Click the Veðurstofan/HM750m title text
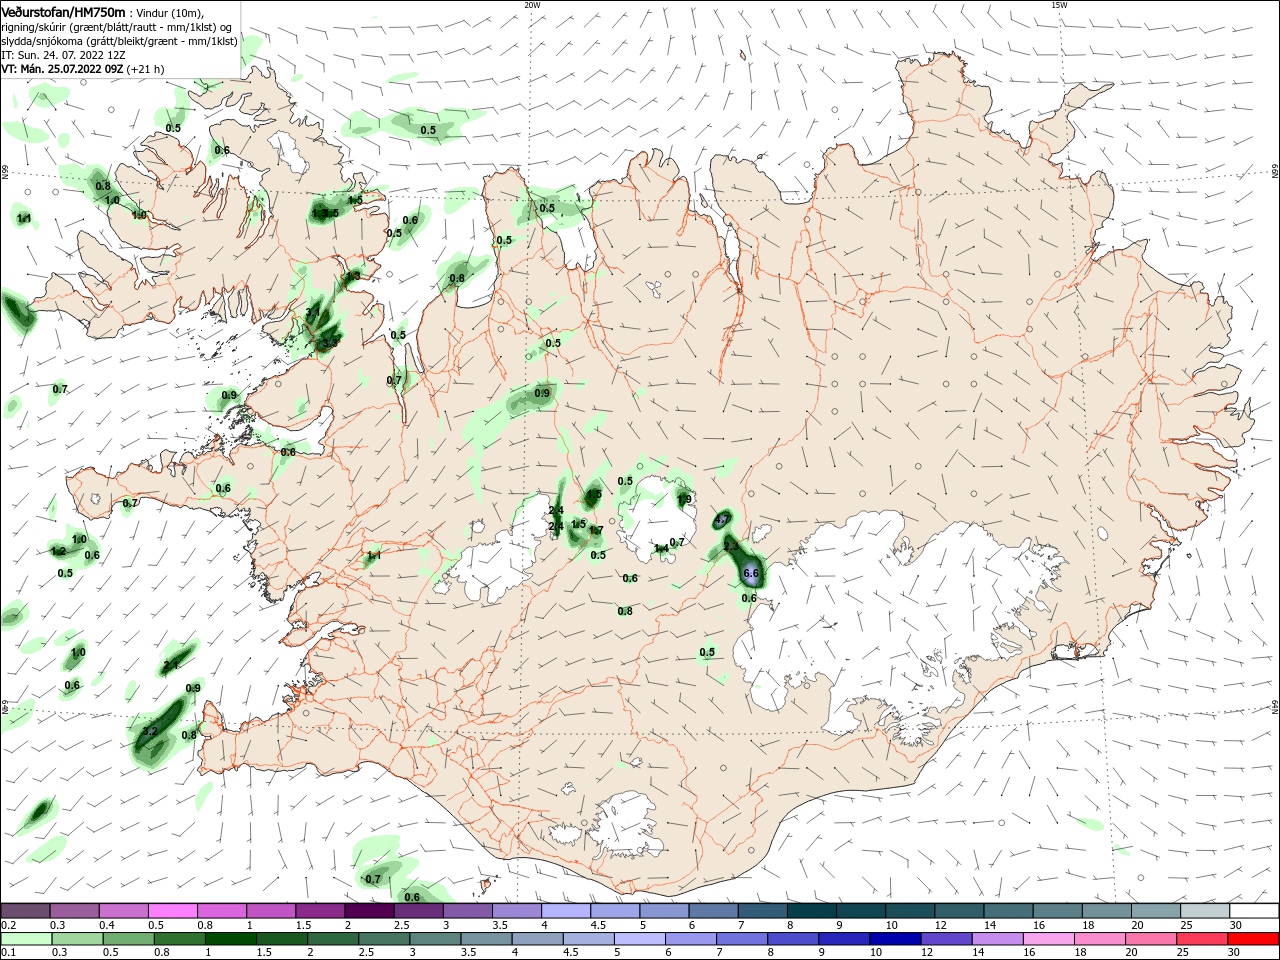The width and height of the screenshot is (1280, 960). 62,11
